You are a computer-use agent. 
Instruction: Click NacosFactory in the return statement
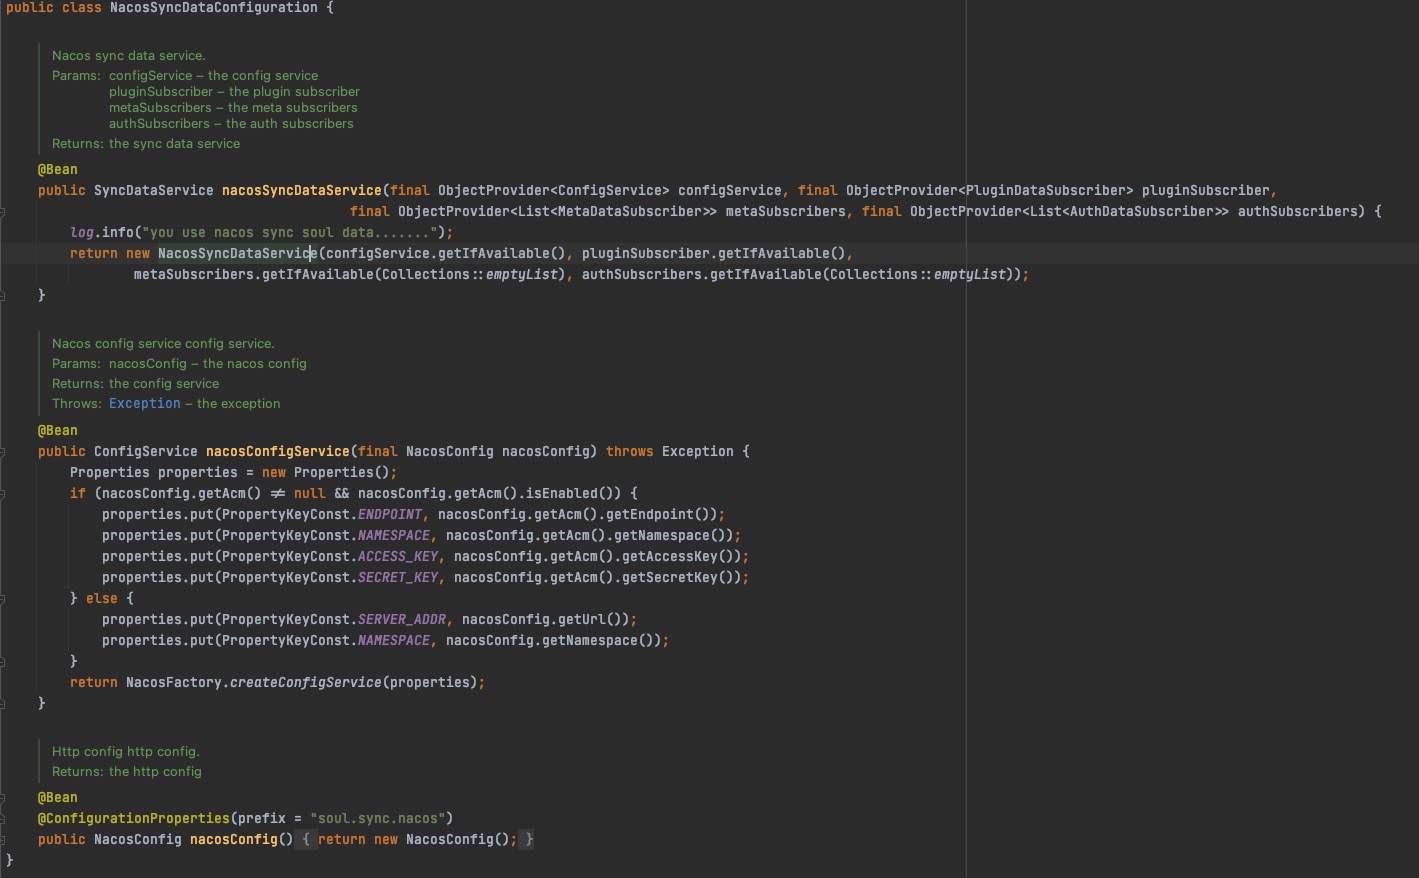(174, 682)
